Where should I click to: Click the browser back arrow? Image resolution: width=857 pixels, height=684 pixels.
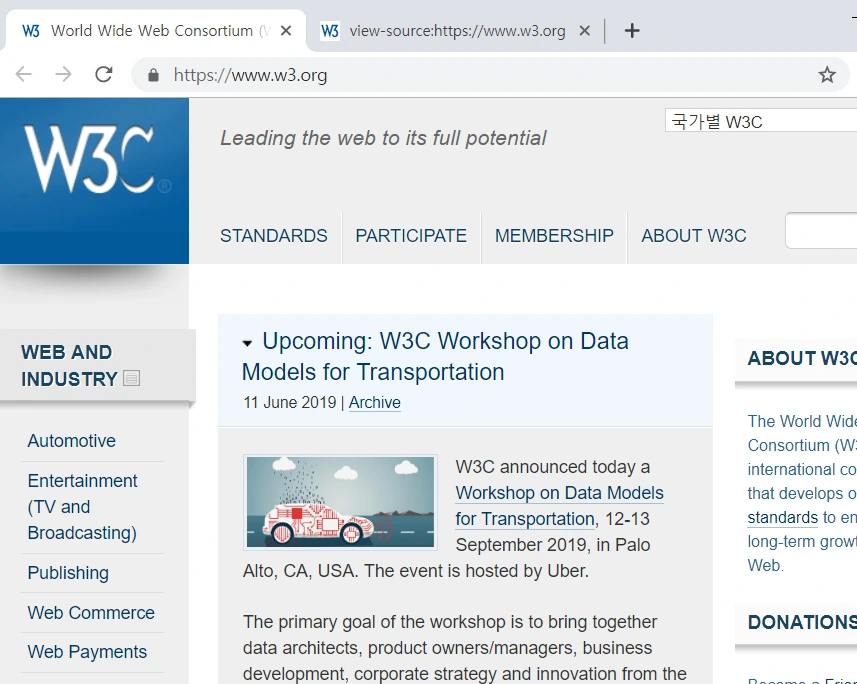(24, 74)
